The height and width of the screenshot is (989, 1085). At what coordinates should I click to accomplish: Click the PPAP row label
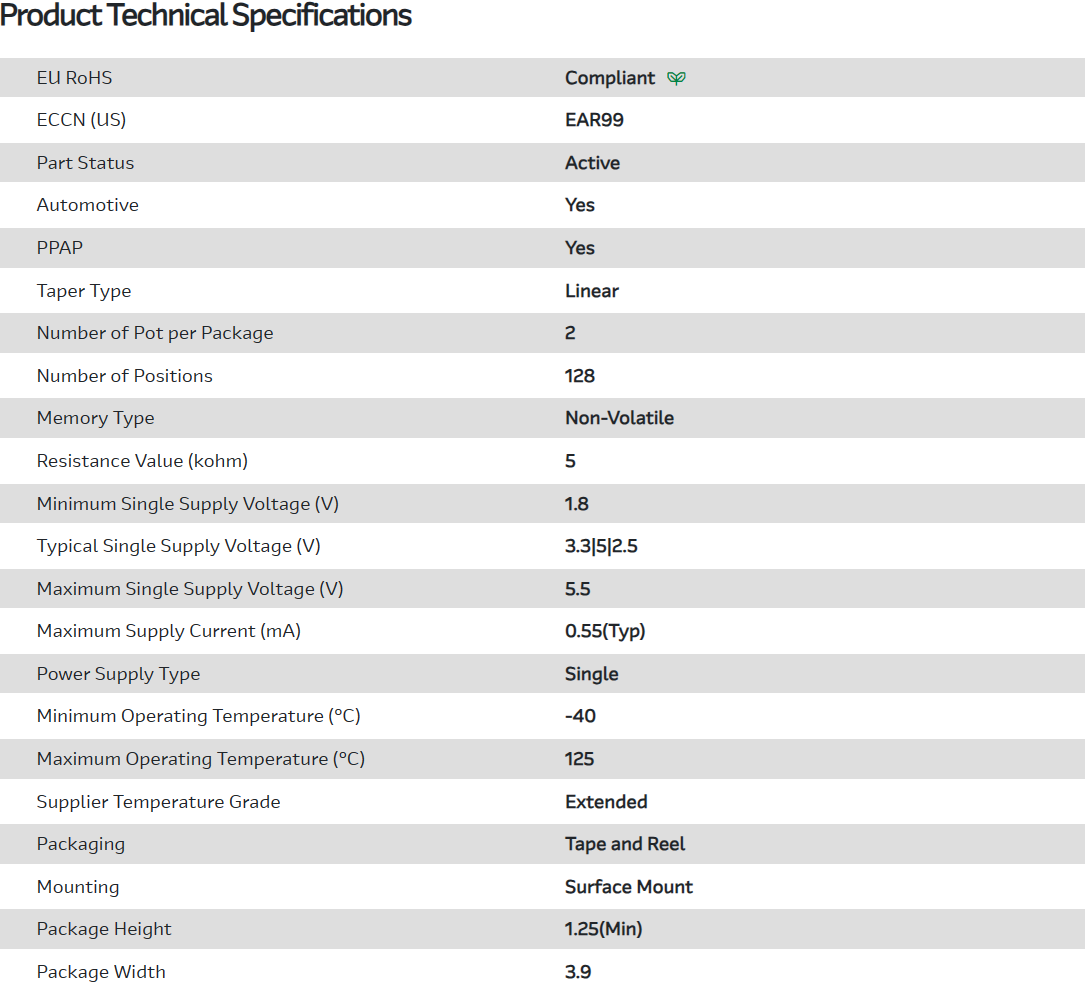(x=60, y=248)
